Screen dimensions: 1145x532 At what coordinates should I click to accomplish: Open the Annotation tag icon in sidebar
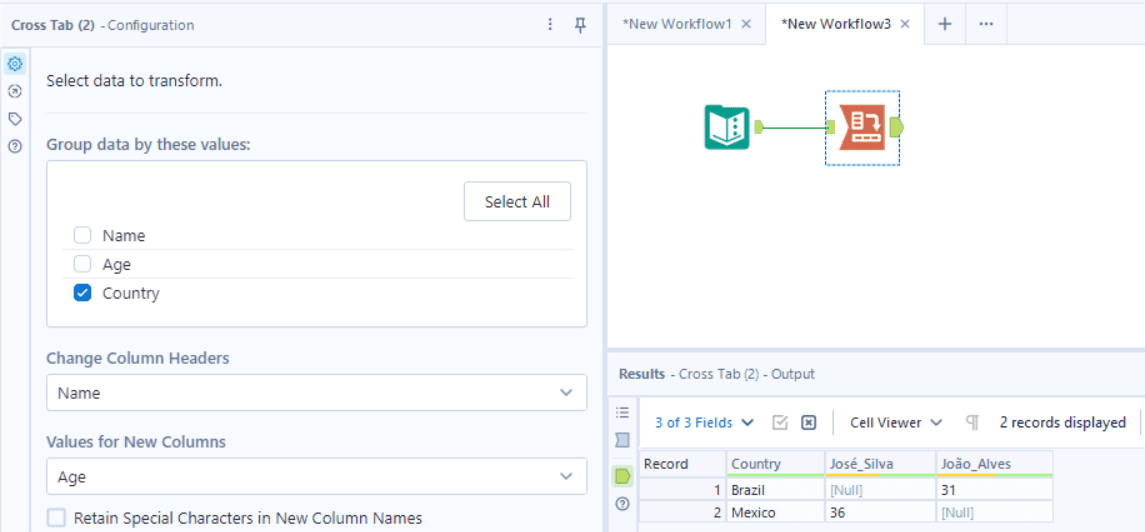(15, 118)
